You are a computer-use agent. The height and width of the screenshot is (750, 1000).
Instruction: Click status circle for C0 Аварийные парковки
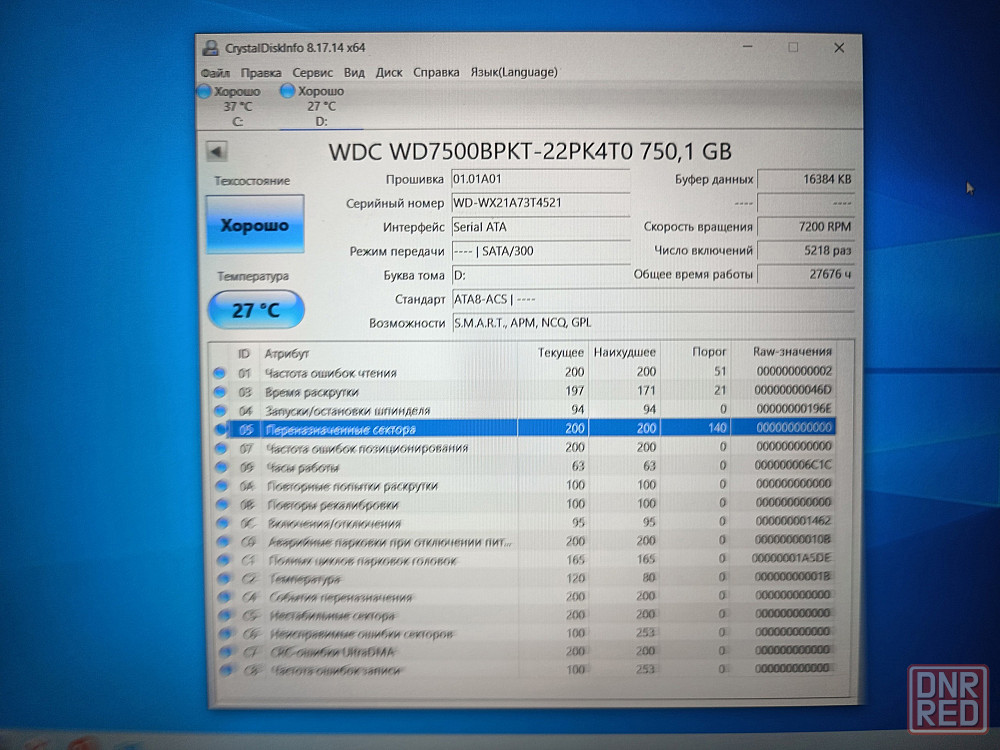point(223,541)
